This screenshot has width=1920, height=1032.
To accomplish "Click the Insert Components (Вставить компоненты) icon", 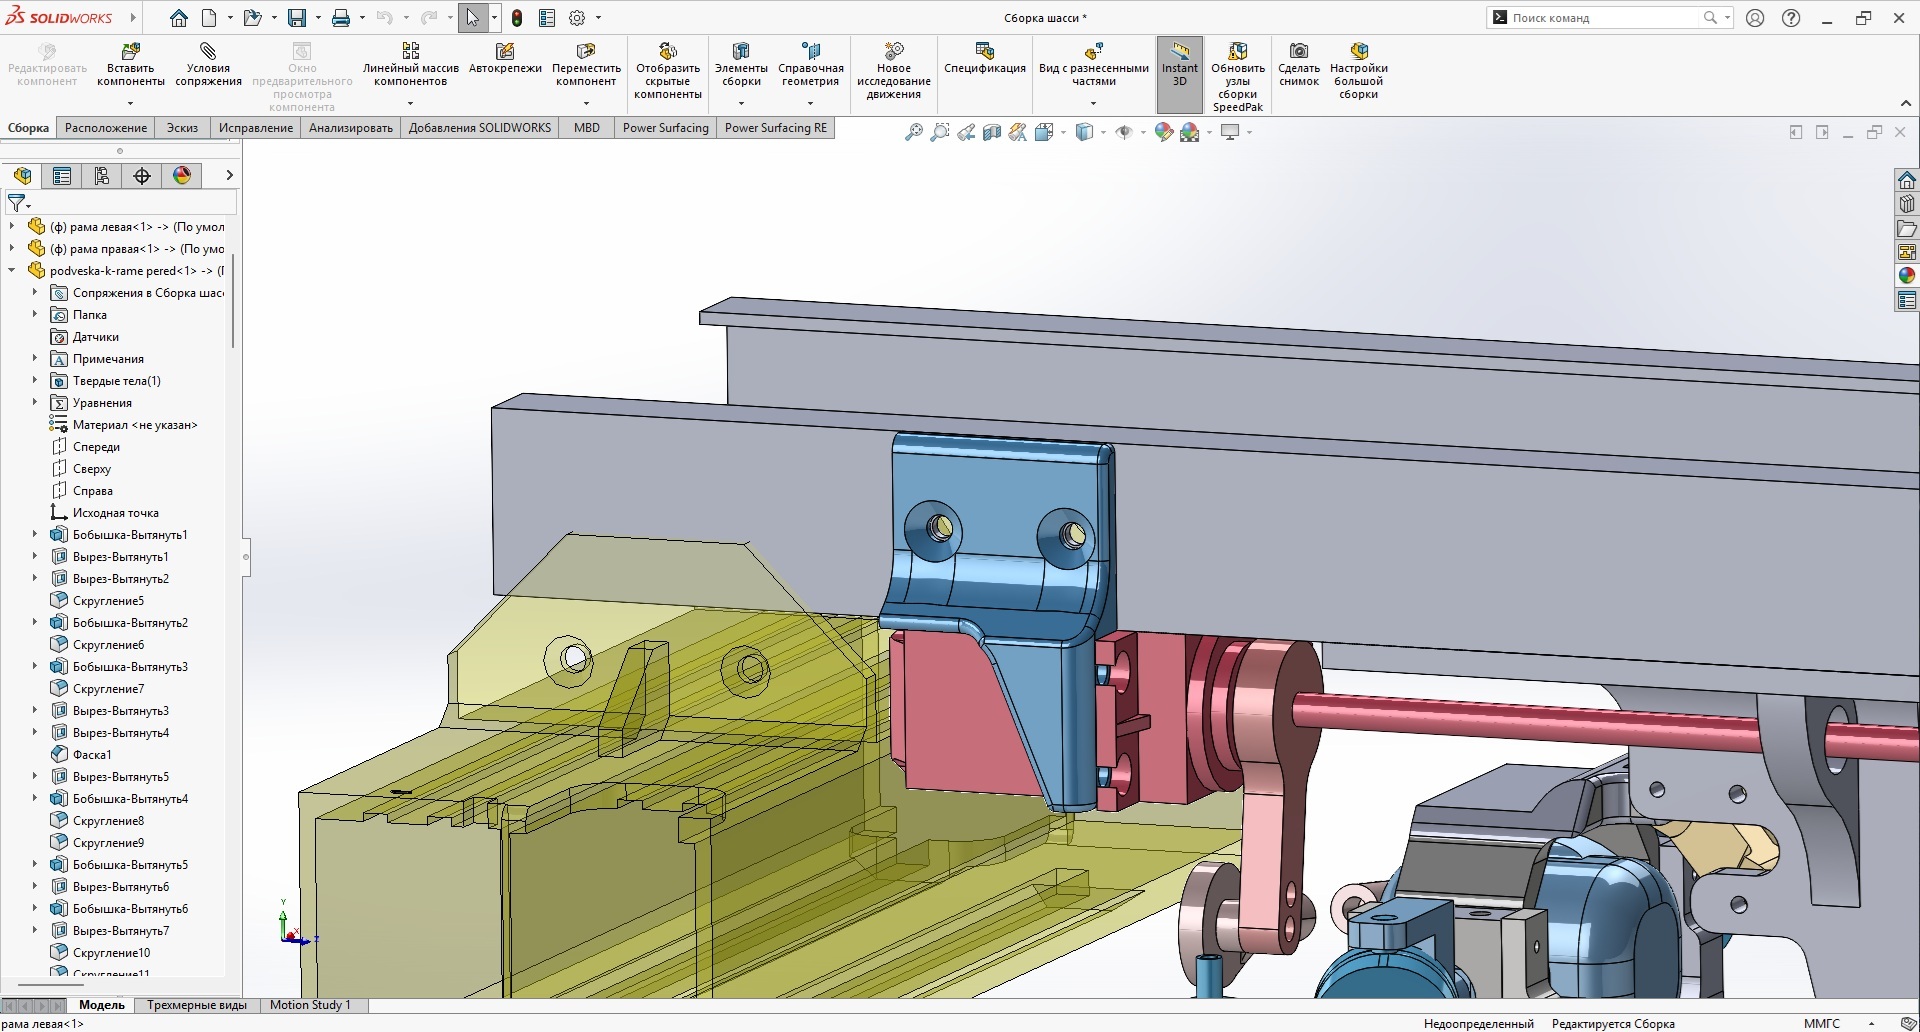I will [x=130, y=52].
